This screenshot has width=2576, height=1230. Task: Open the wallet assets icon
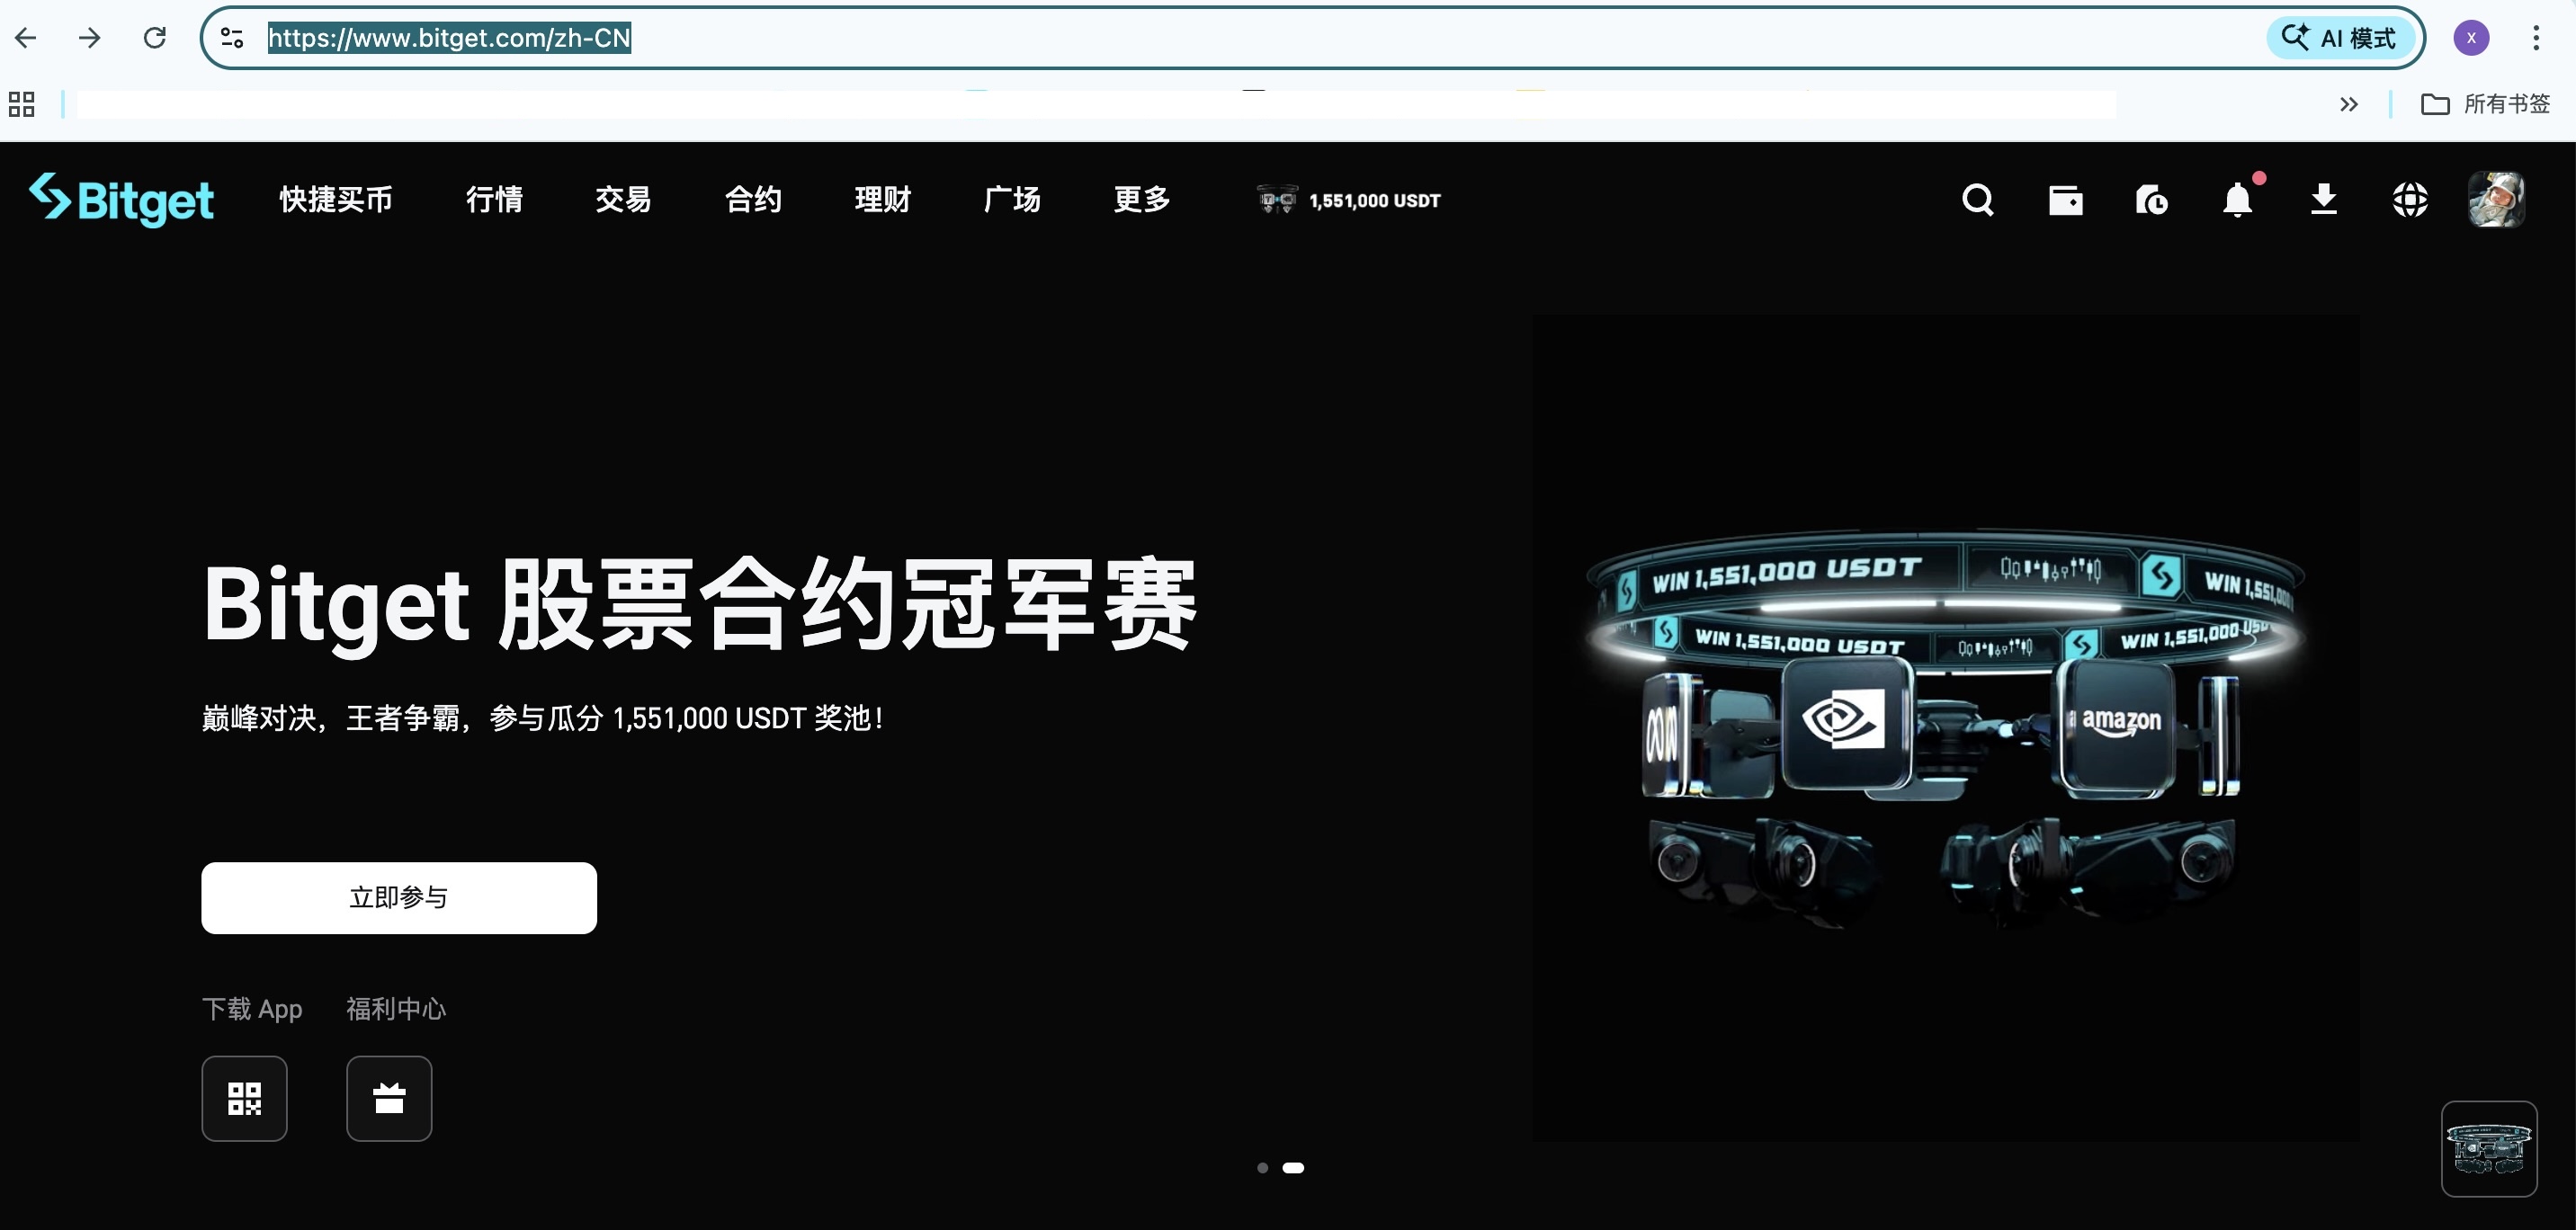(x=2065, y=200)
